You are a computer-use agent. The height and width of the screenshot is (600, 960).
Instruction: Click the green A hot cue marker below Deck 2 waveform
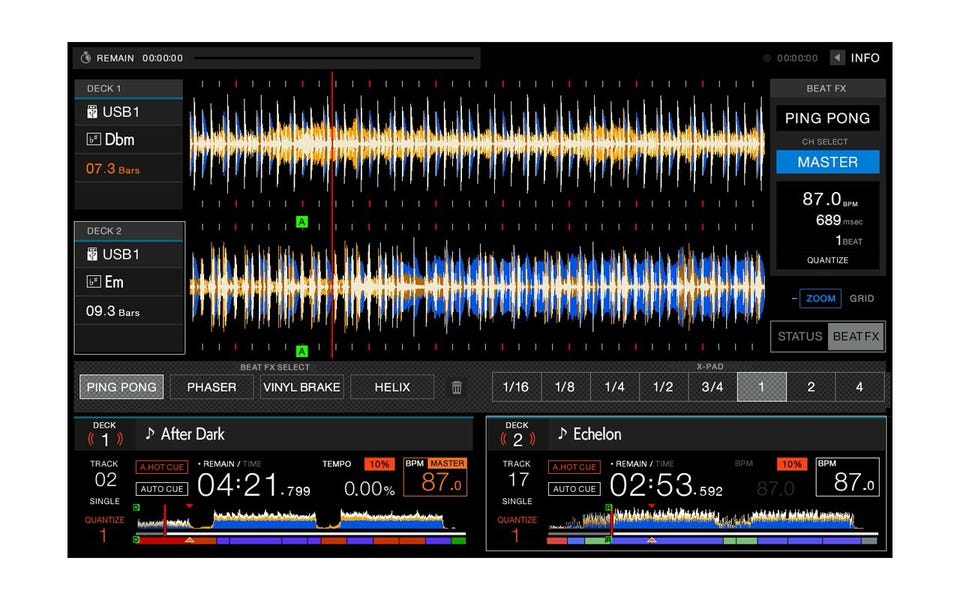302,351
